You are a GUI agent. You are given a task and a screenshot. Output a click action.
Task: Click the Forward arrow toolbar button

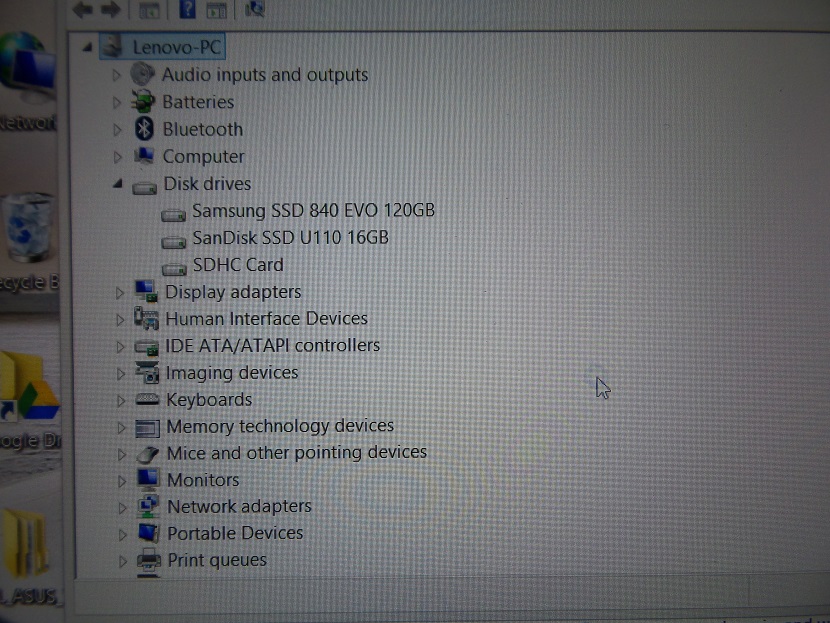click(111, 8)
